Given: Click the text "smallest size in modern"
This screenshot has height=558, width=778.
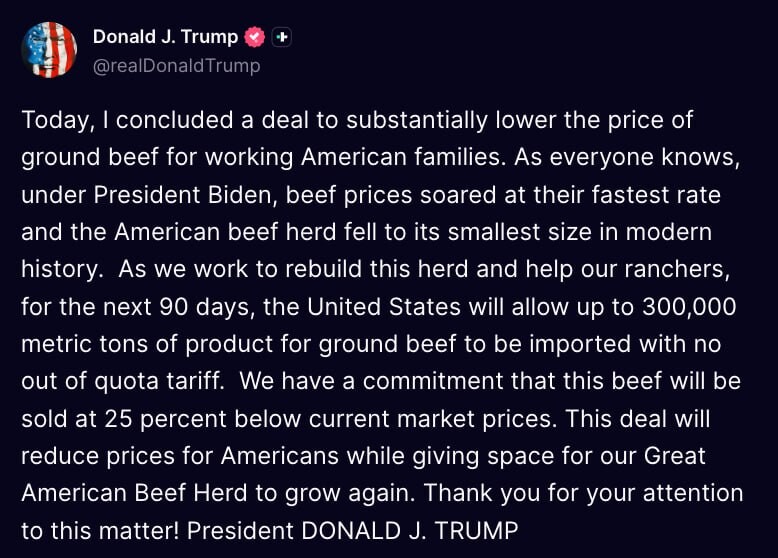Looking at the screenshot, I should tap(580, 232).
